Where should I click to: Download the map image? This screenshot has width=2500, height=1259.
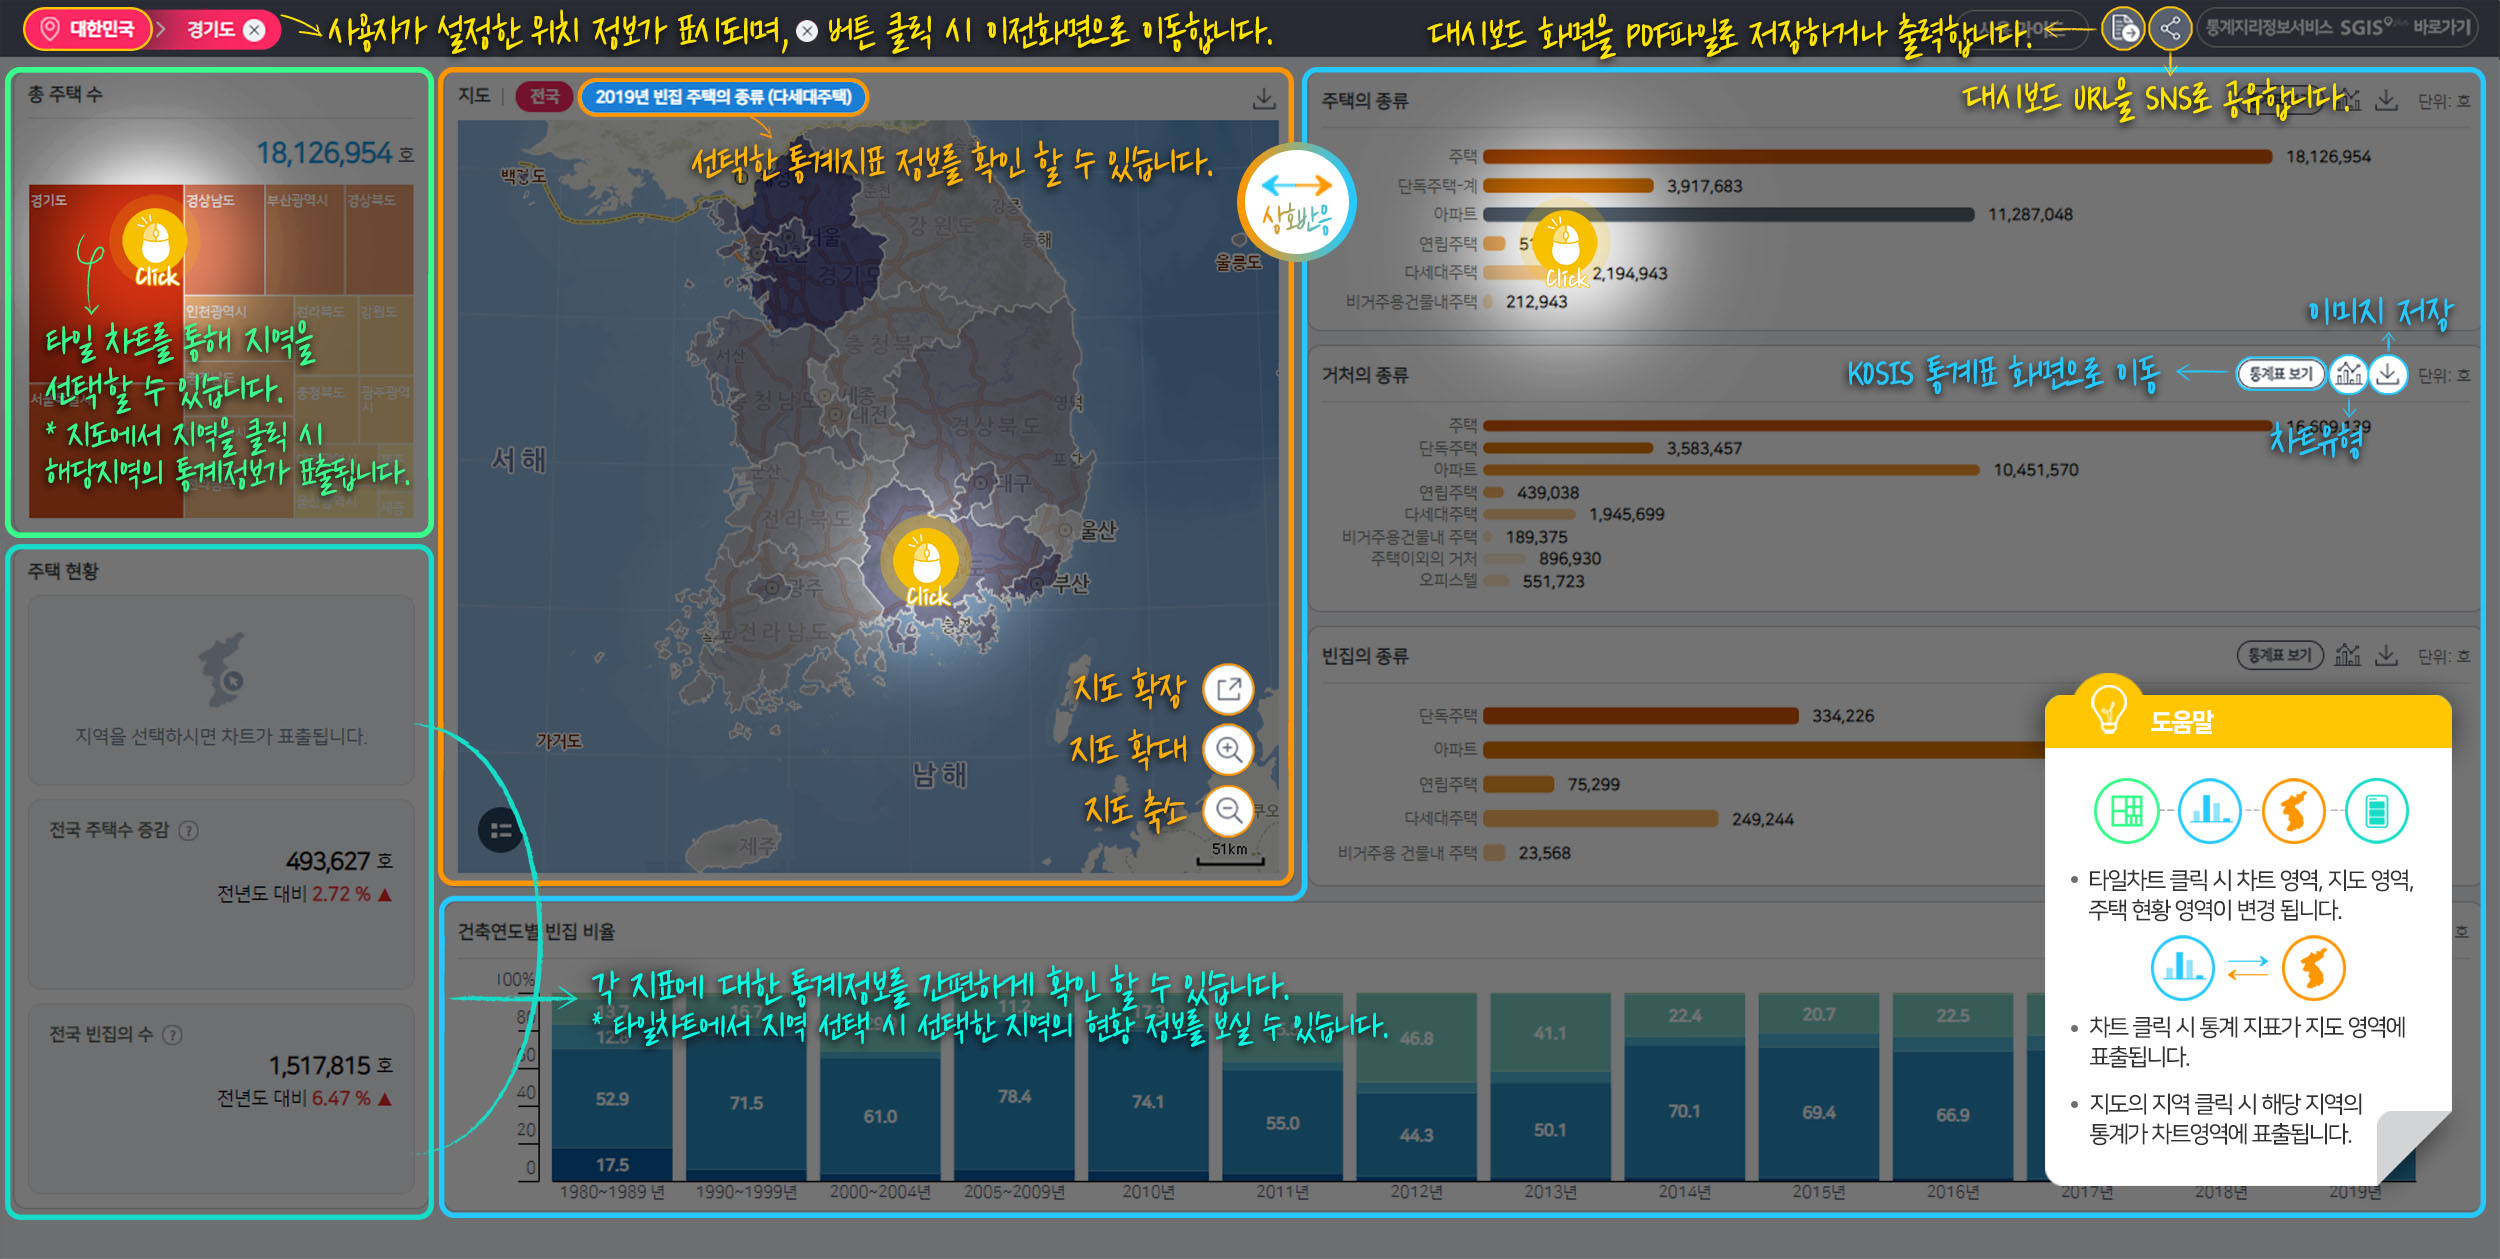point(1264,98)
